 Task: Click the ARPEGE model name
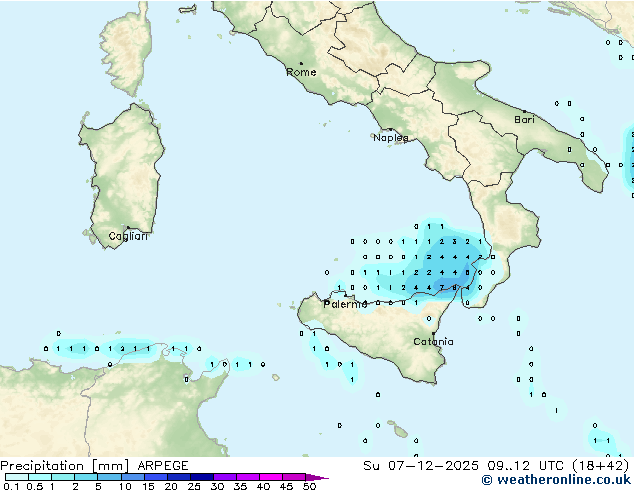(163, 466)
